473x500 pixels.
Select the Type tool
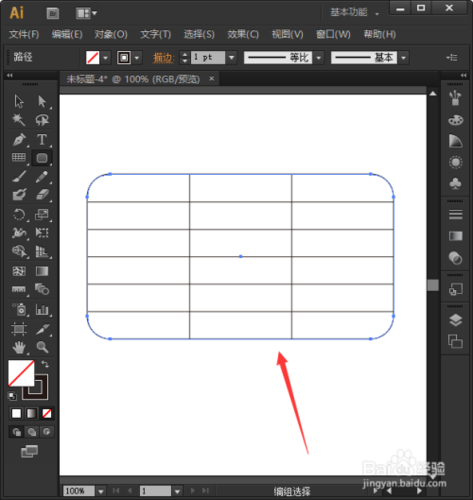coord(42,140)
